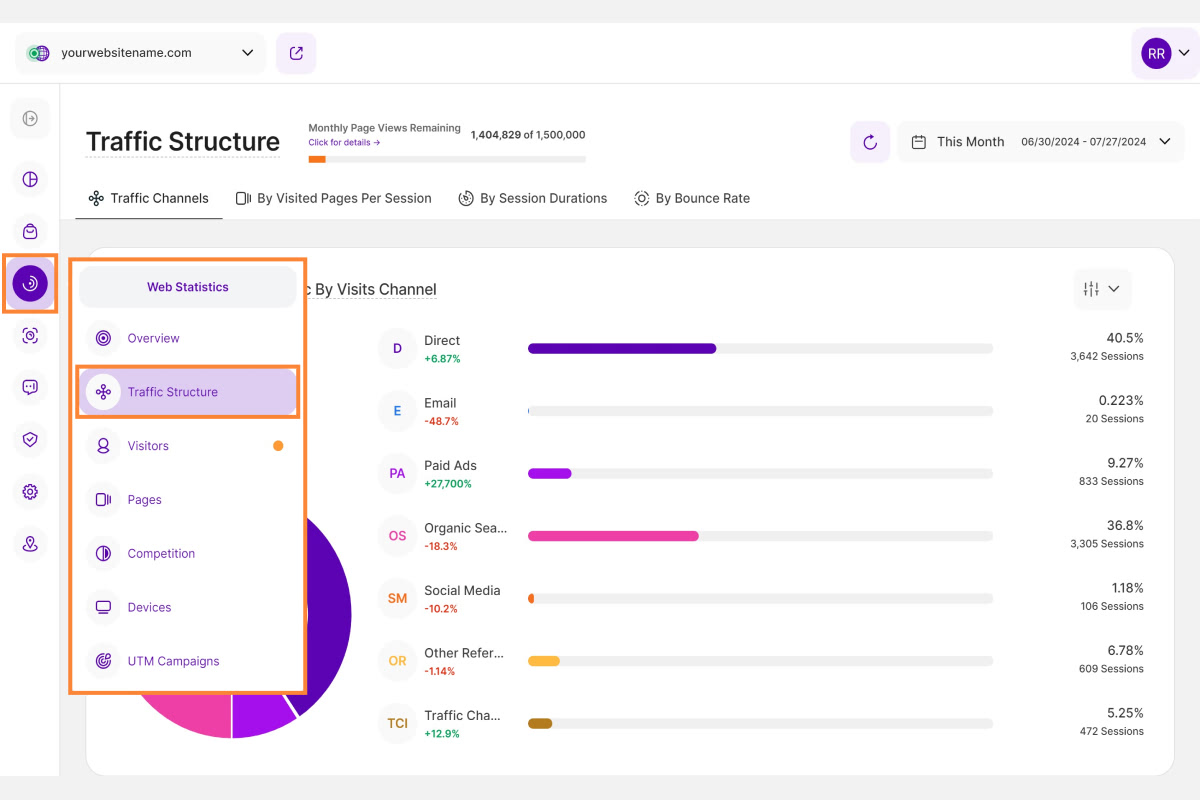The height and width of the screenshot is (800, 1200).
Task: Open the shield security icon in the sidebar
Action: (x=30, y=440)
